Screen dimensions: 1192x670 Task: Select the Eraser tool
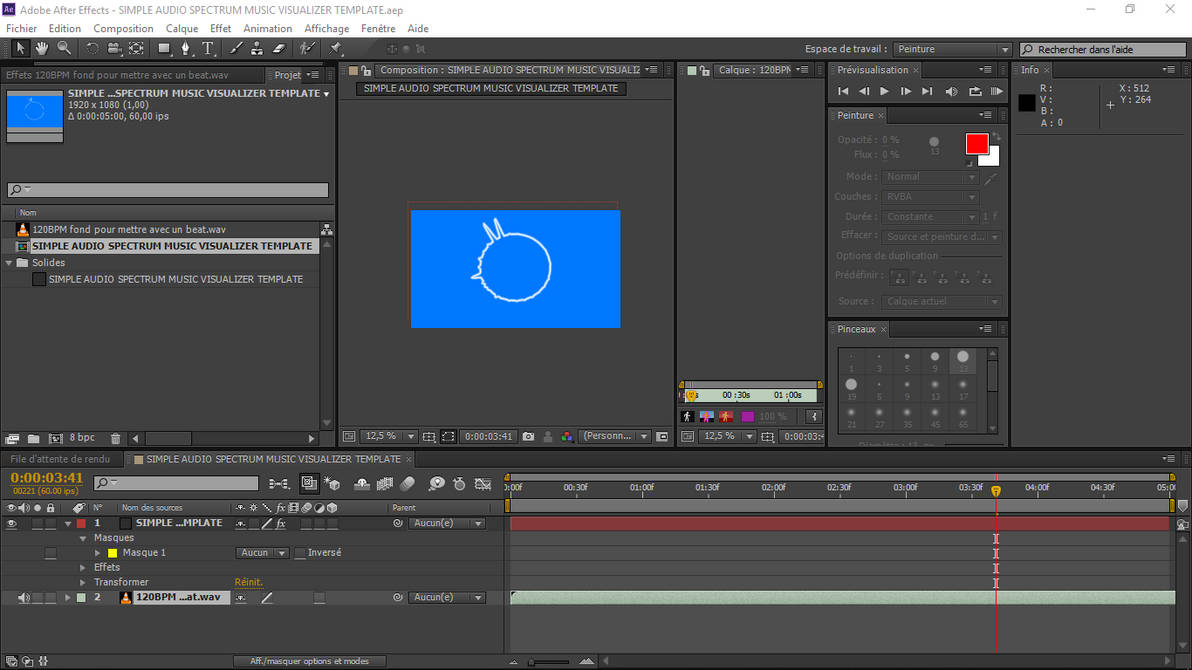(x=280, y=48)
